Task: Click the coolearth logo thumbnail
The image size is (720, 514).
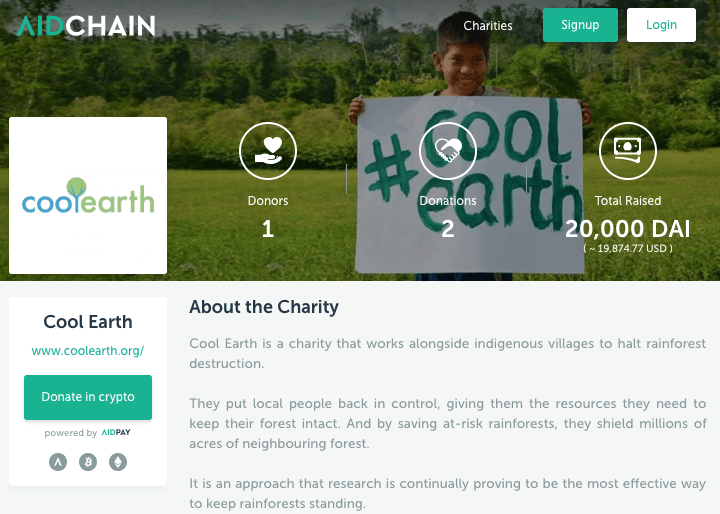Action: point(88,195)
